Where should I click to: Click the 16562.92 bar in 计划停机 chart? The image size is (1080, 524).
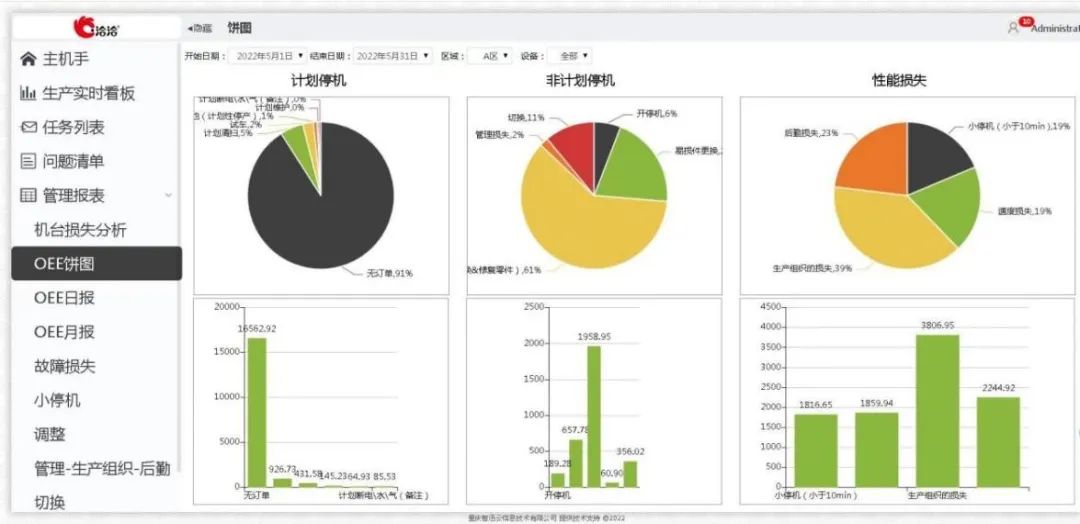tap(256, 412)
